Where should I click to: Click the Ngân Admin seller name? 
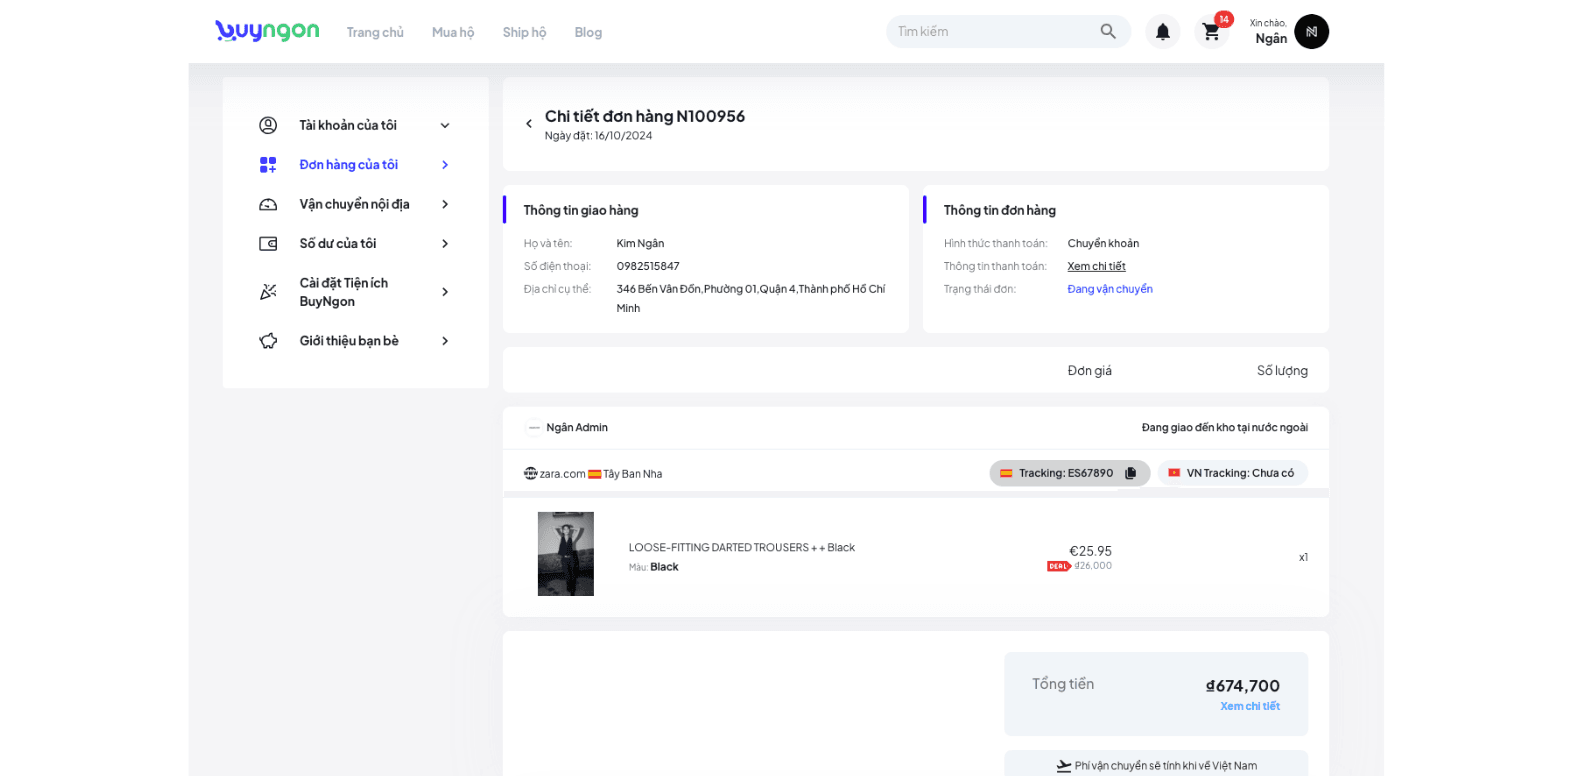click(577, 427)
